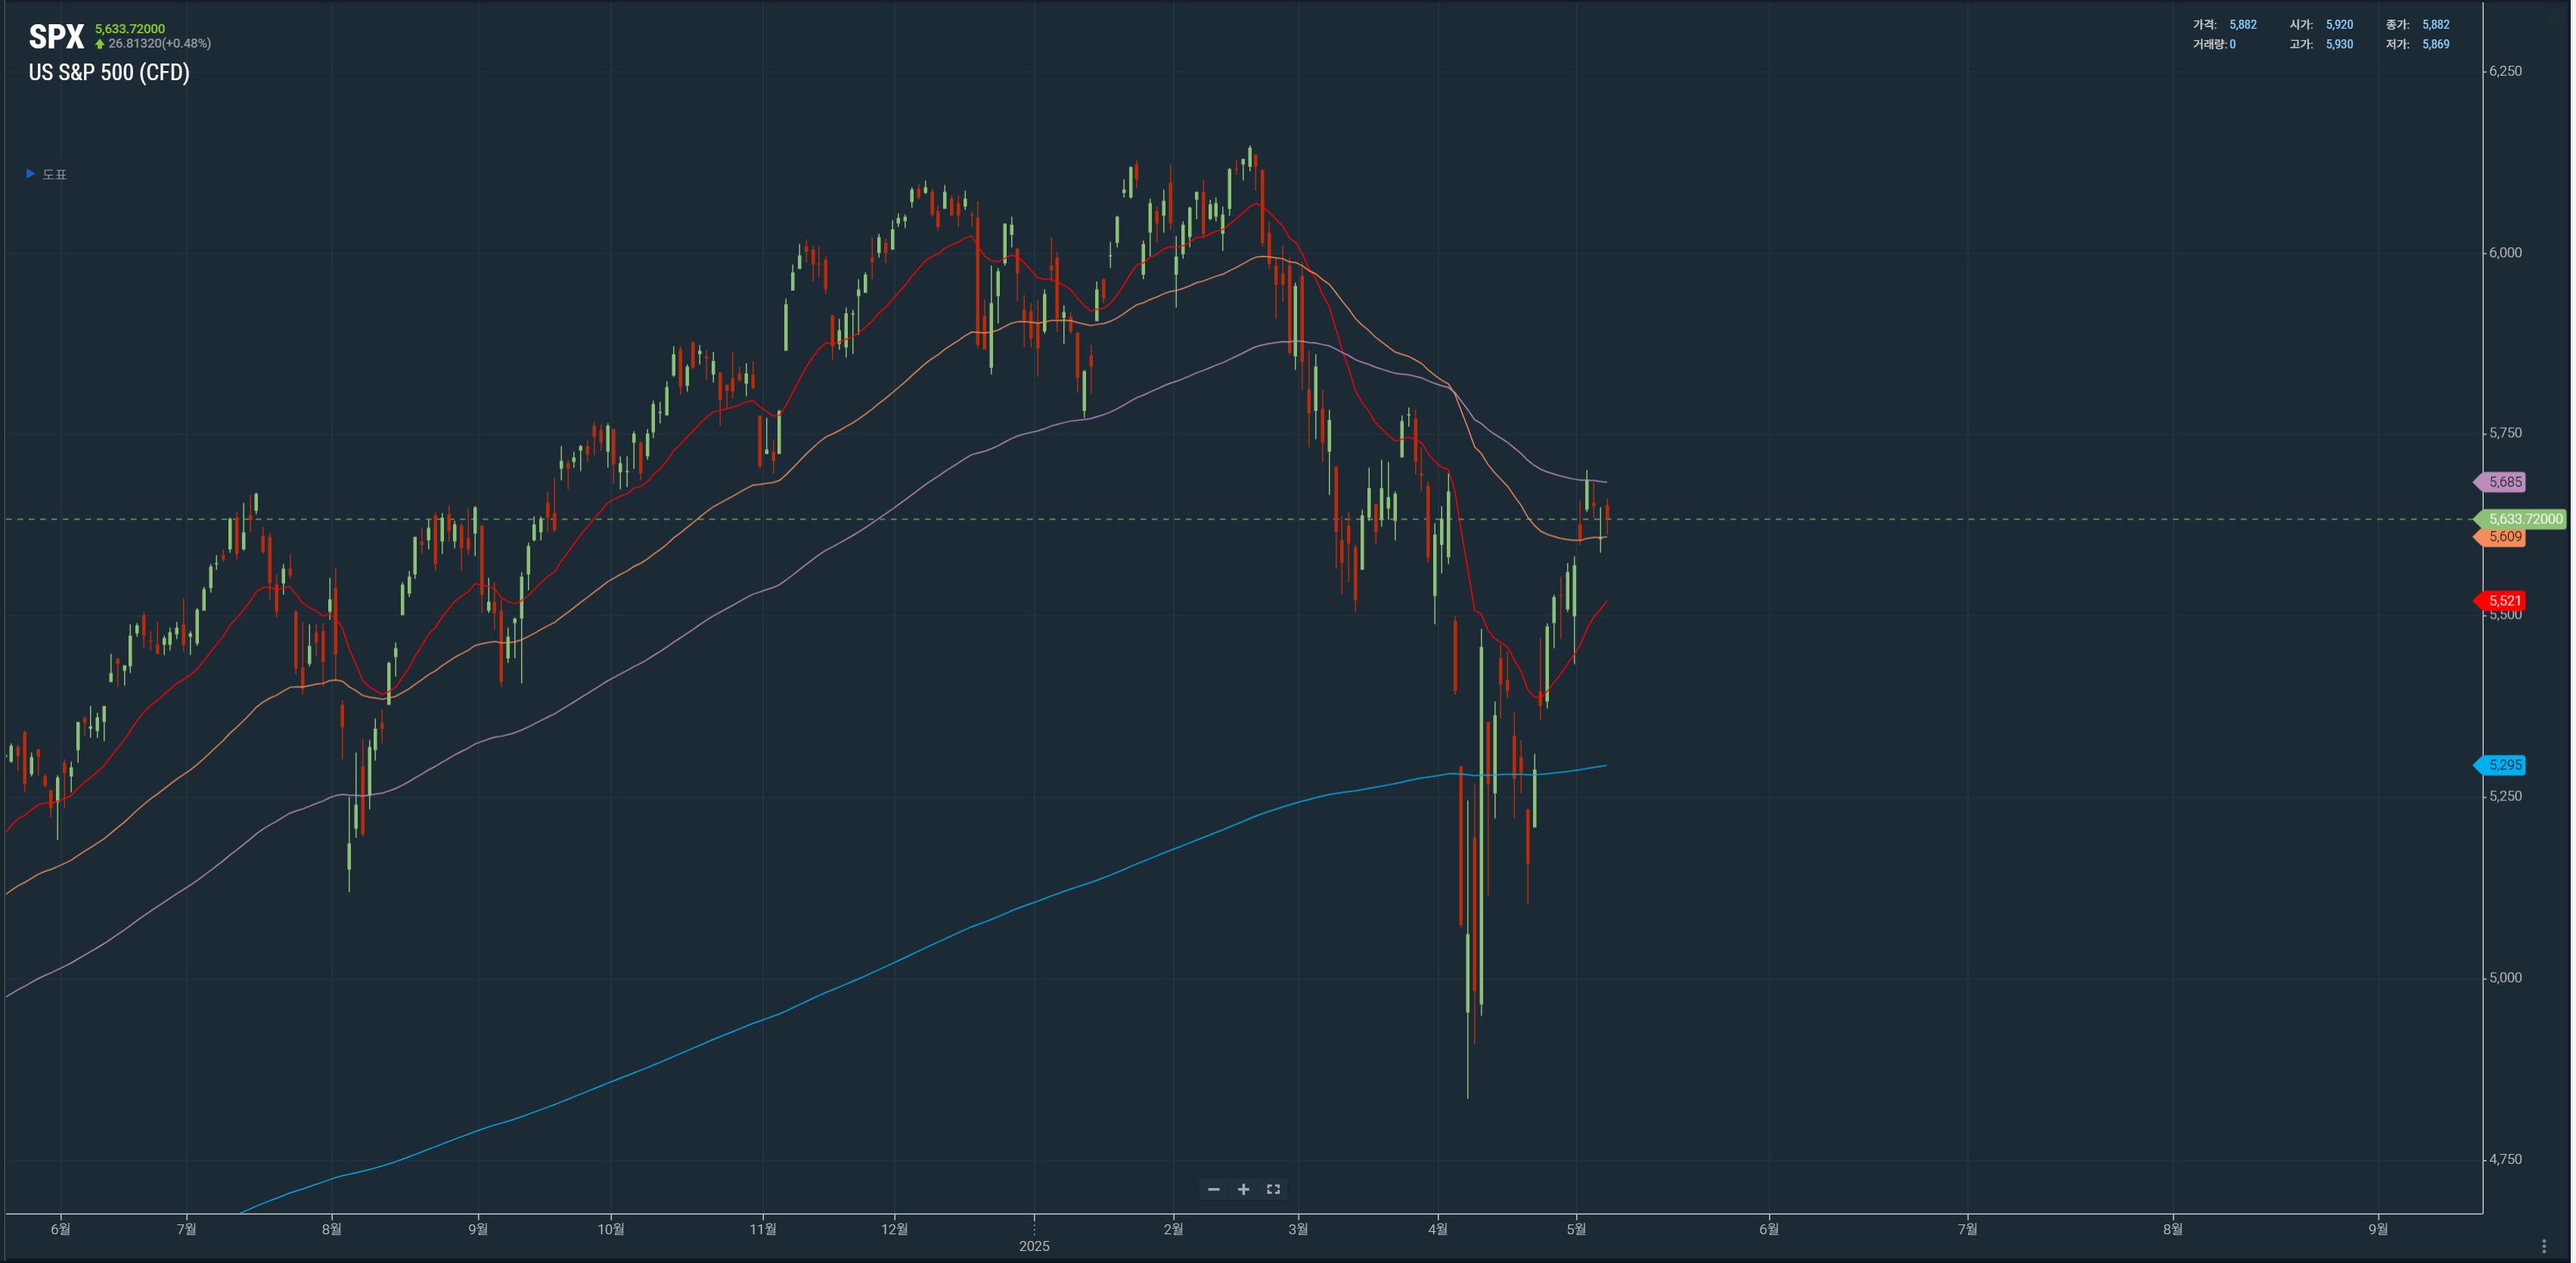Zoom in the chart with plus icon
This screenshot has height=1263, width=2576.
point(1243,1189)
